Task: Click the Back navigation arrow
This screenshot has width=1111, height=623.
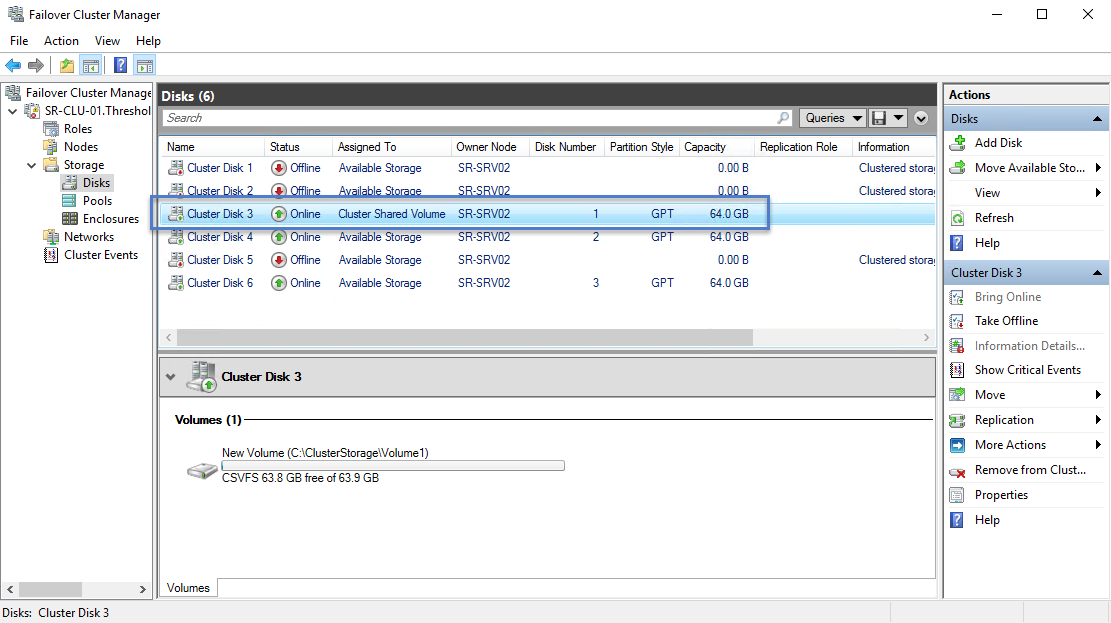Action: click(13, 66)
